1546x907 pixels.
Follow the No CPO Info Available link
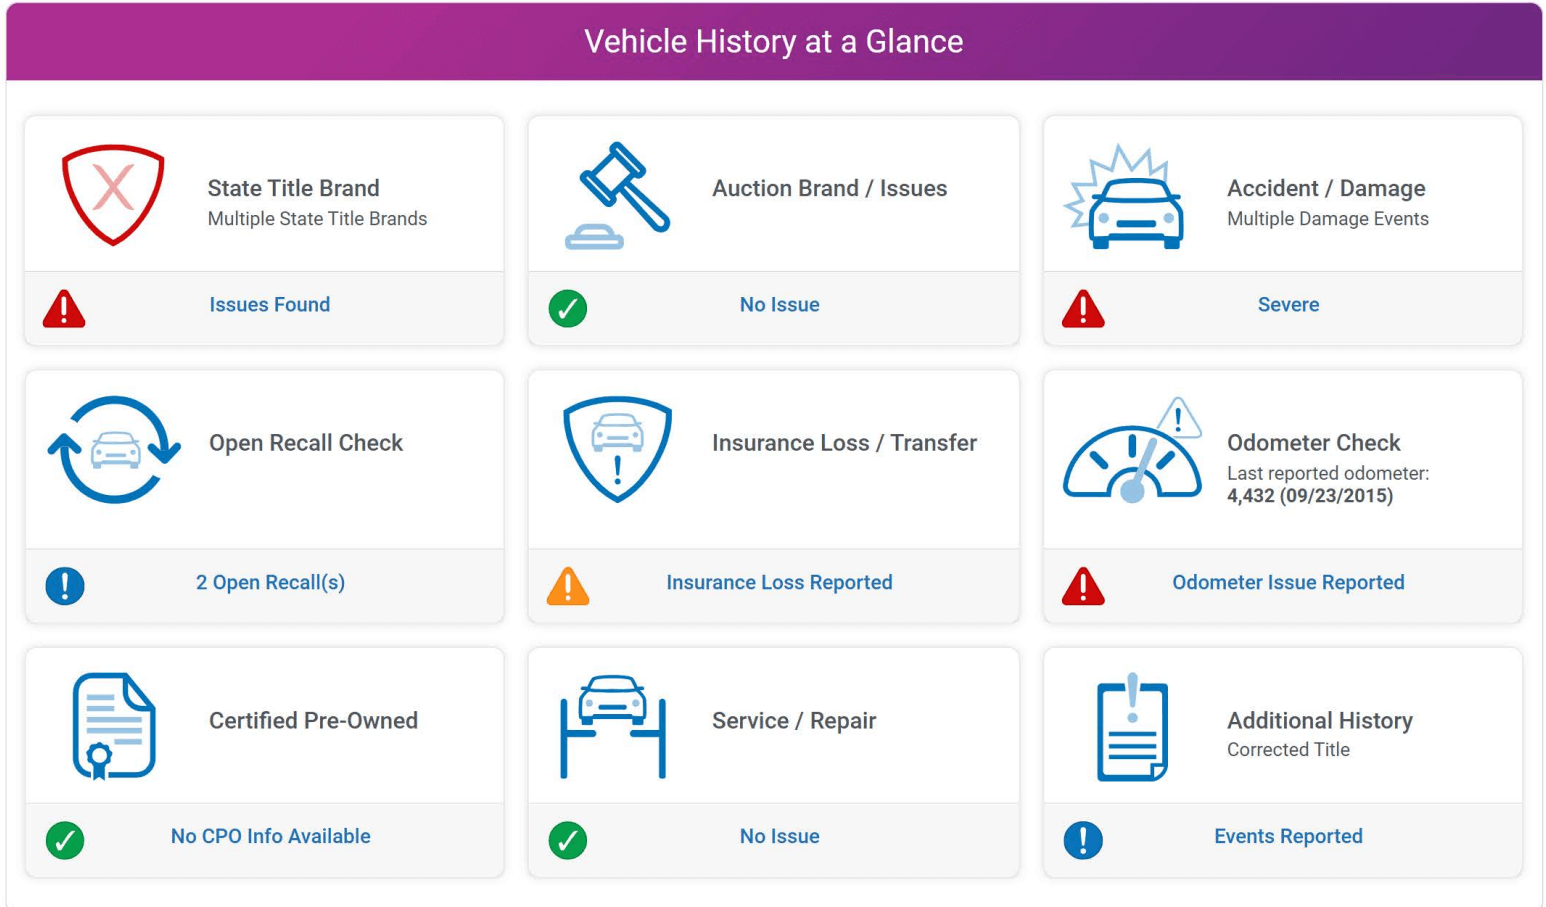pyautogui.click(x=270, y=837)
